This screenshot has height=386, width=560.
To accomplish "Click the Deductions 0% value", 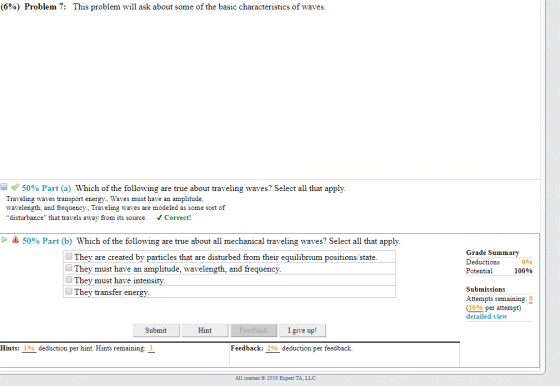I will point(527,262).
